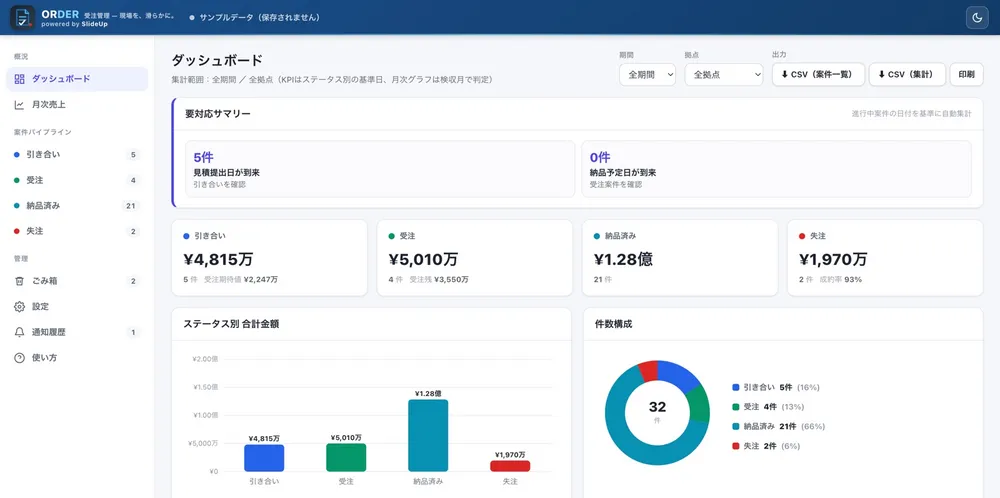The image size is (1000, 498).
Task: Click the 受注 ¥5,010万 KPI card
Action: 474,258
